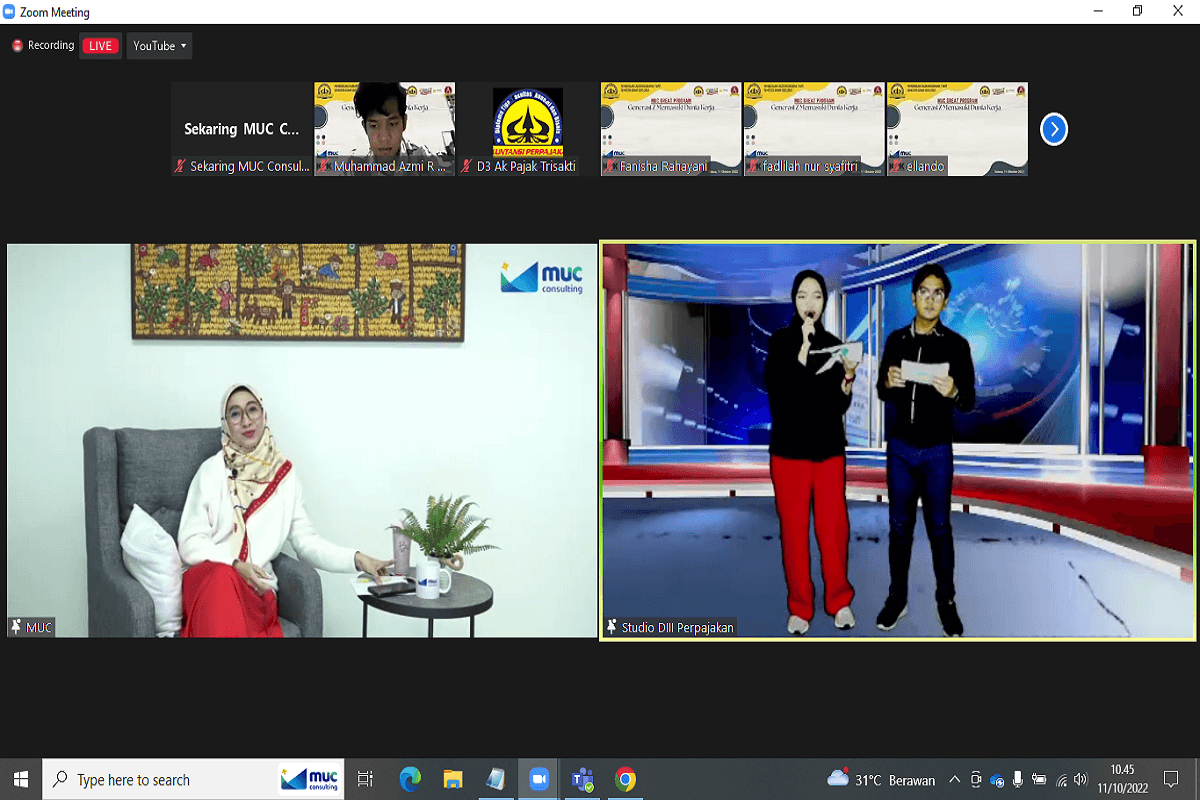Open Windows notification center icon
Viewport: 1200px width, 800px height.
pos(1172,779)
